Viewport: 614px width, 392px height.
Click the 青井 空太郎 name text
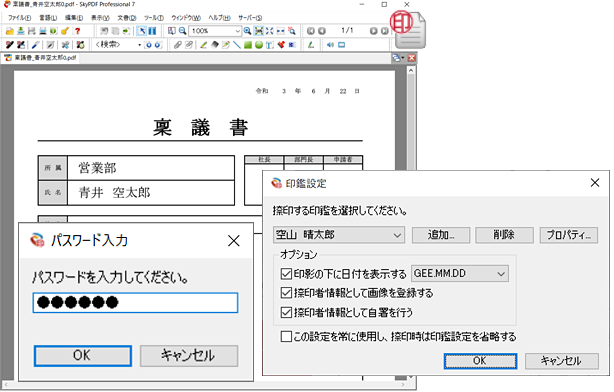click(x=114, y=192)
